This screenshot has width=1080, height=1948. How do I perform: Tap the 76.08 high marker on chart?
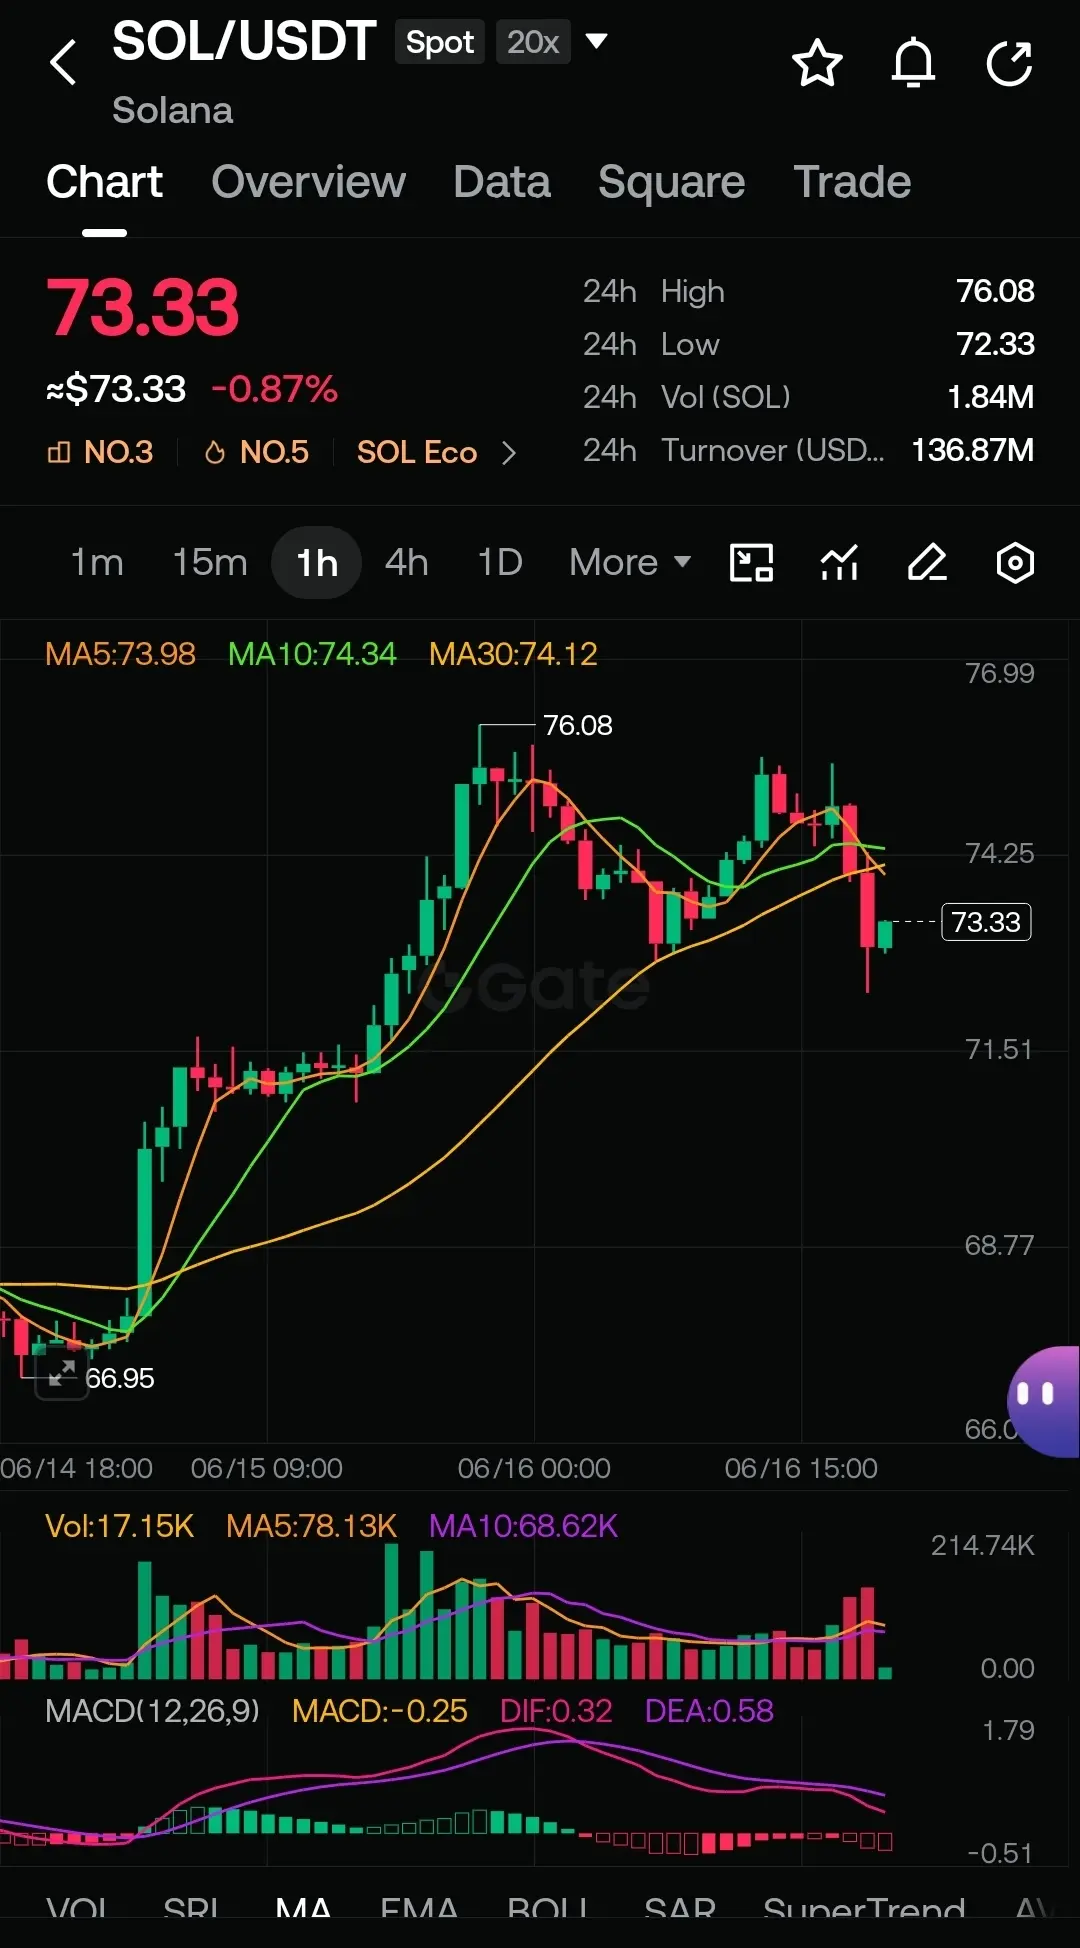[x=577, y=725]
